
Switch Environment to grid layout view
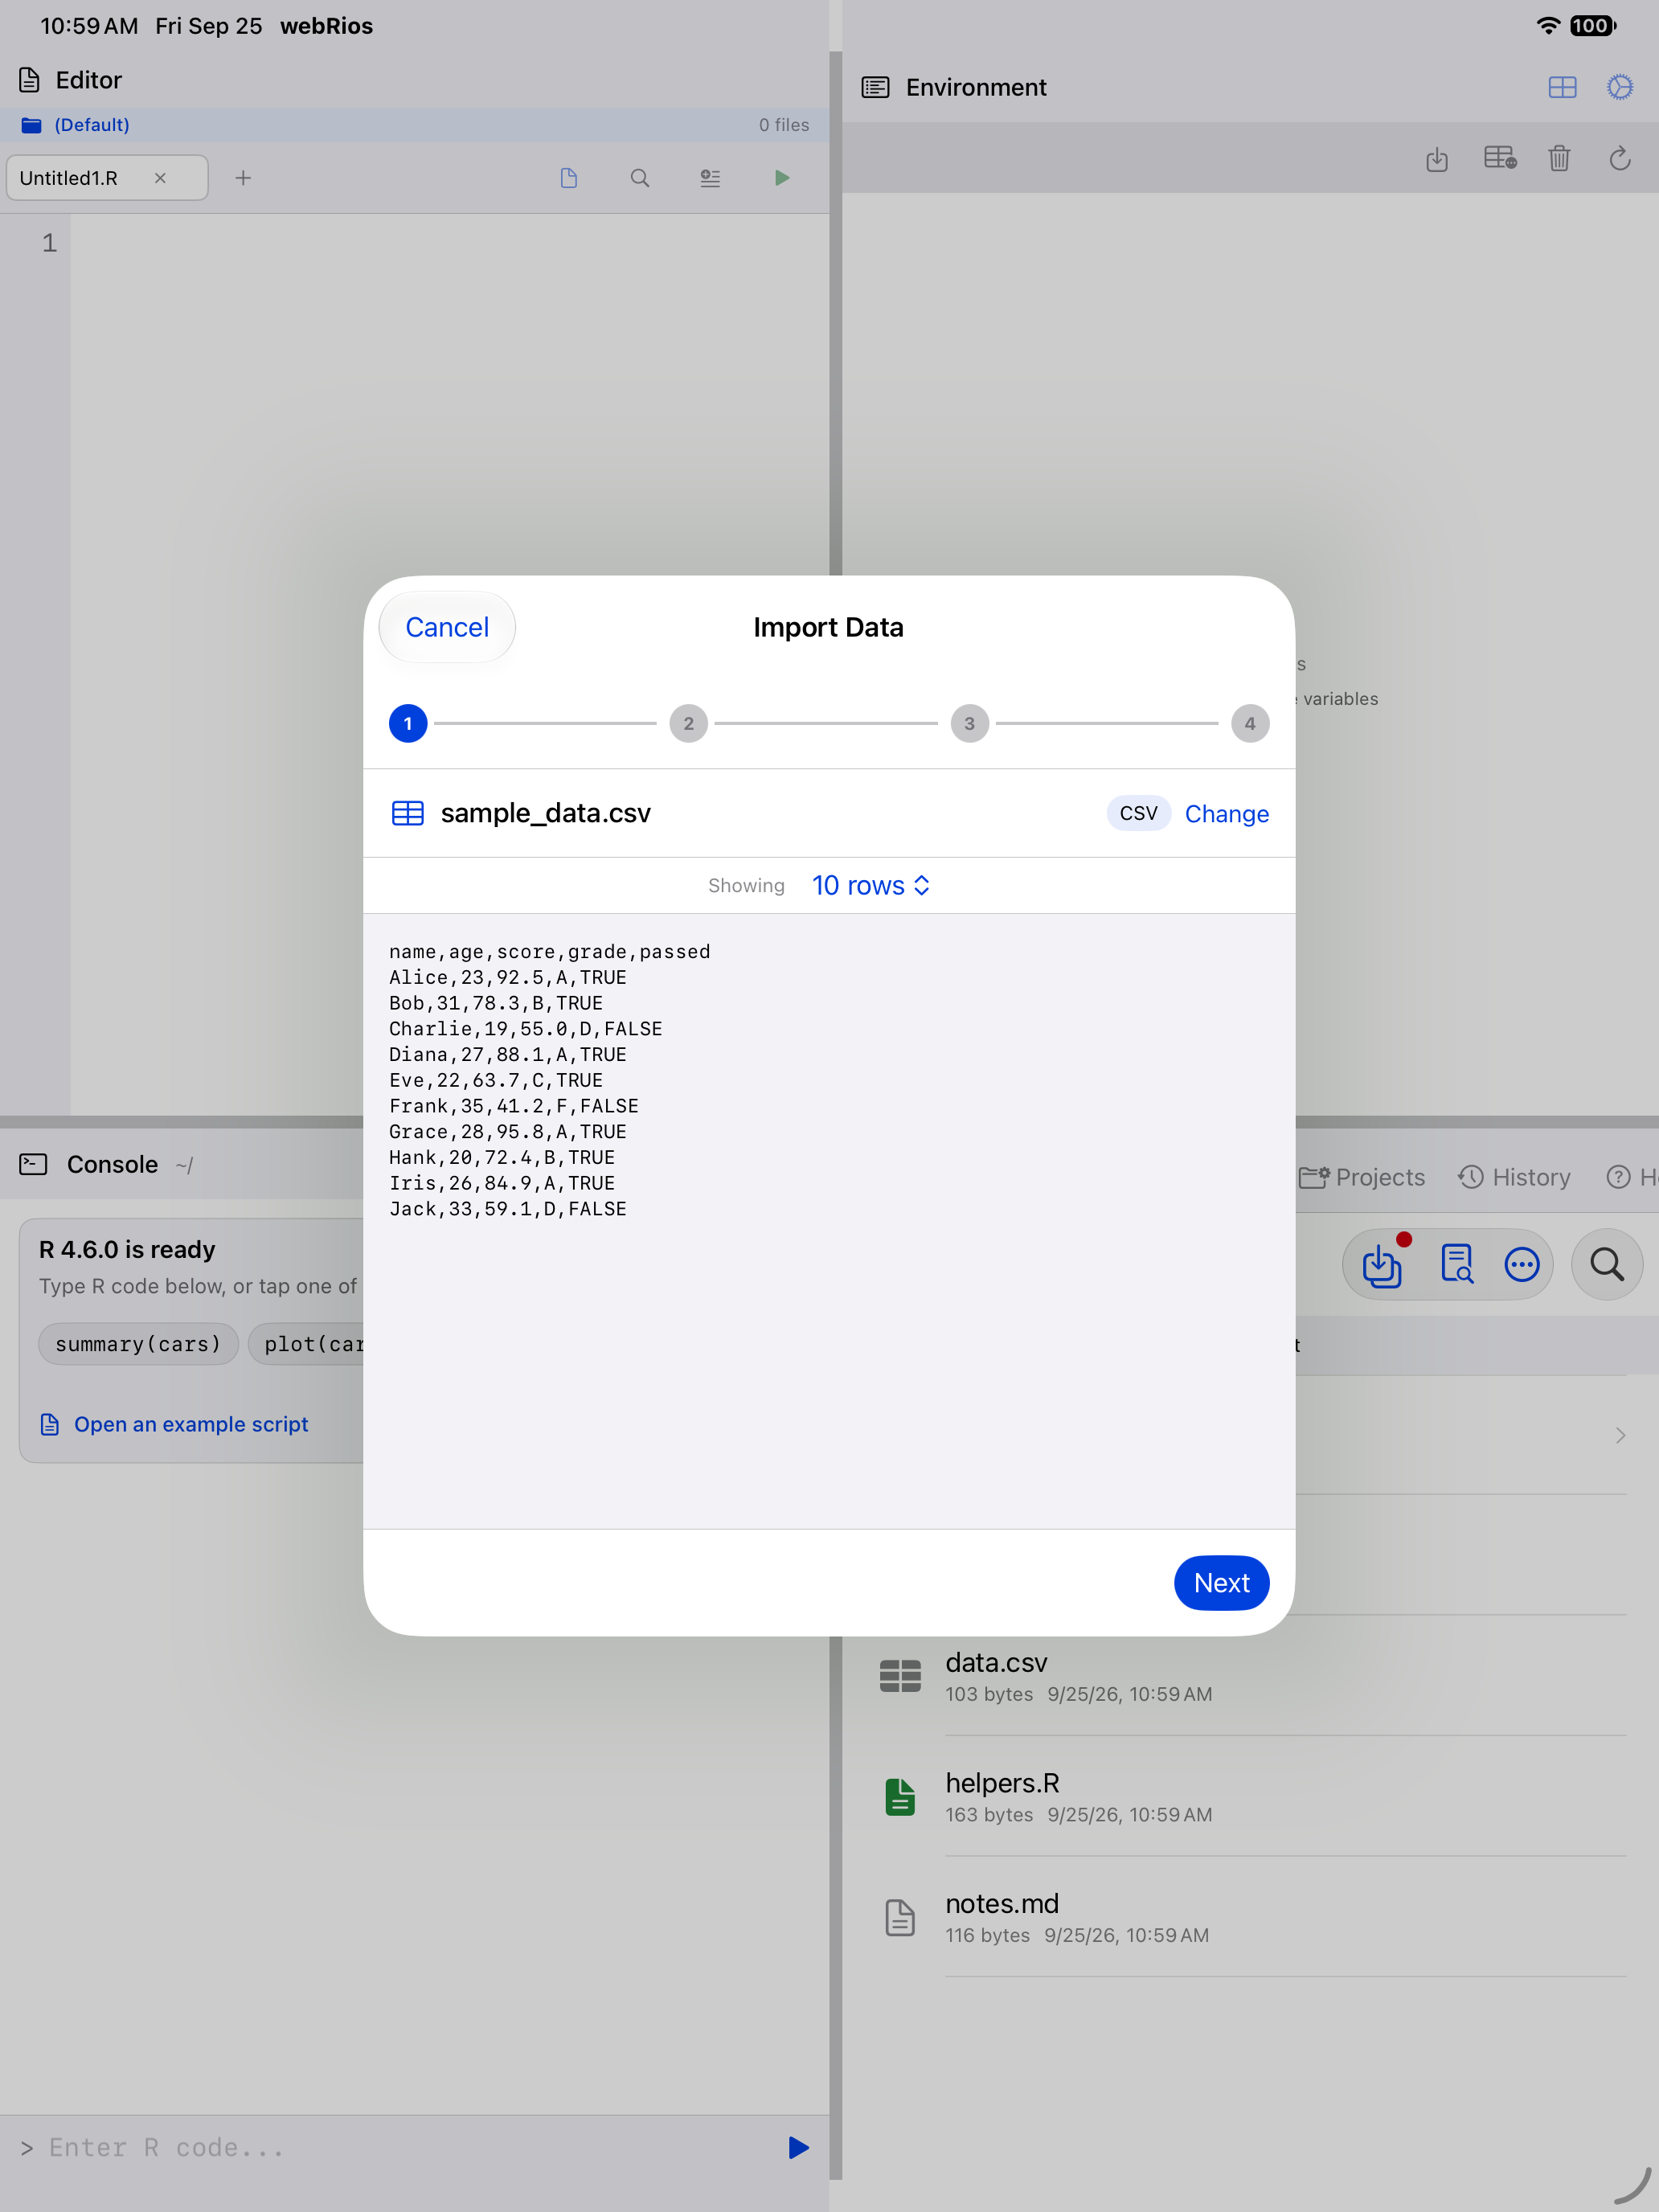[x=1562, y=87]
